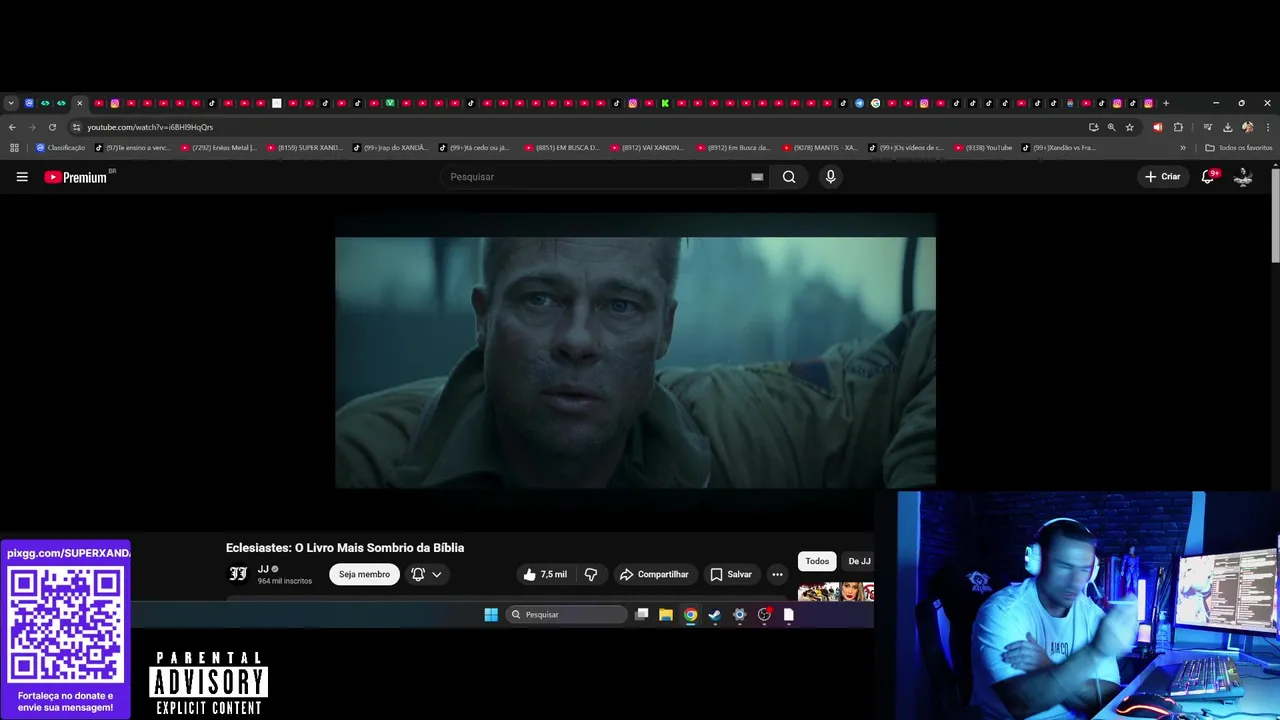This screenshot has height=720, width=1280.
Task: Save video with the Salvar button
Action: [731, 574]
